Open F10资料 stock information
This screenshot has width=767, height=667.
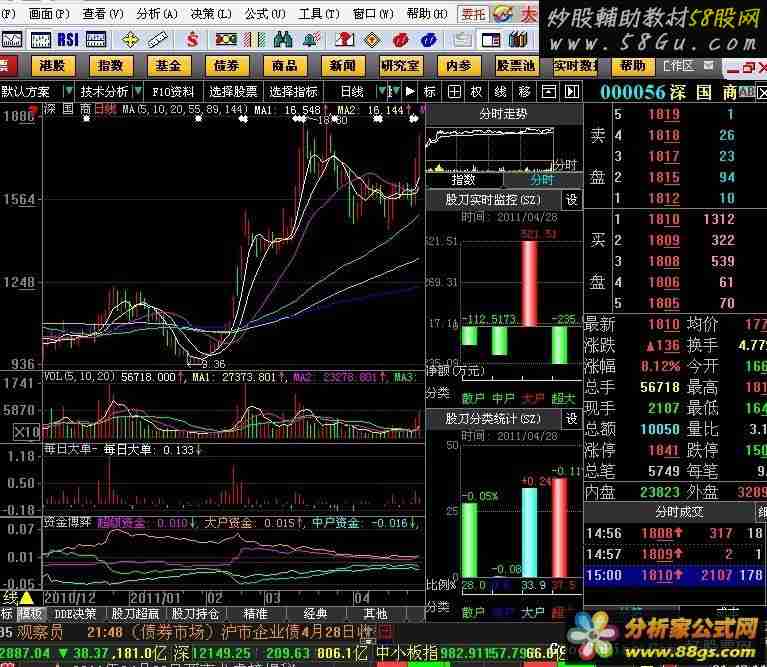click(173, 91)
